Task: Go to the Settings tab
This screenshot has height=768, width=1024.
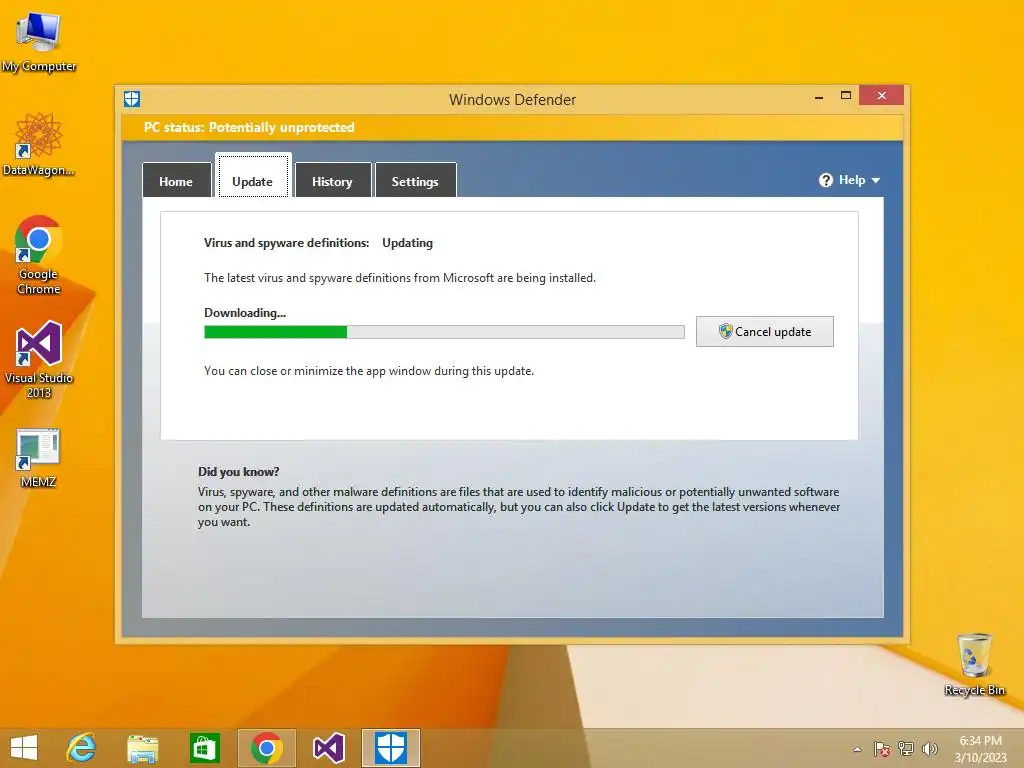Action: point(415,180)
